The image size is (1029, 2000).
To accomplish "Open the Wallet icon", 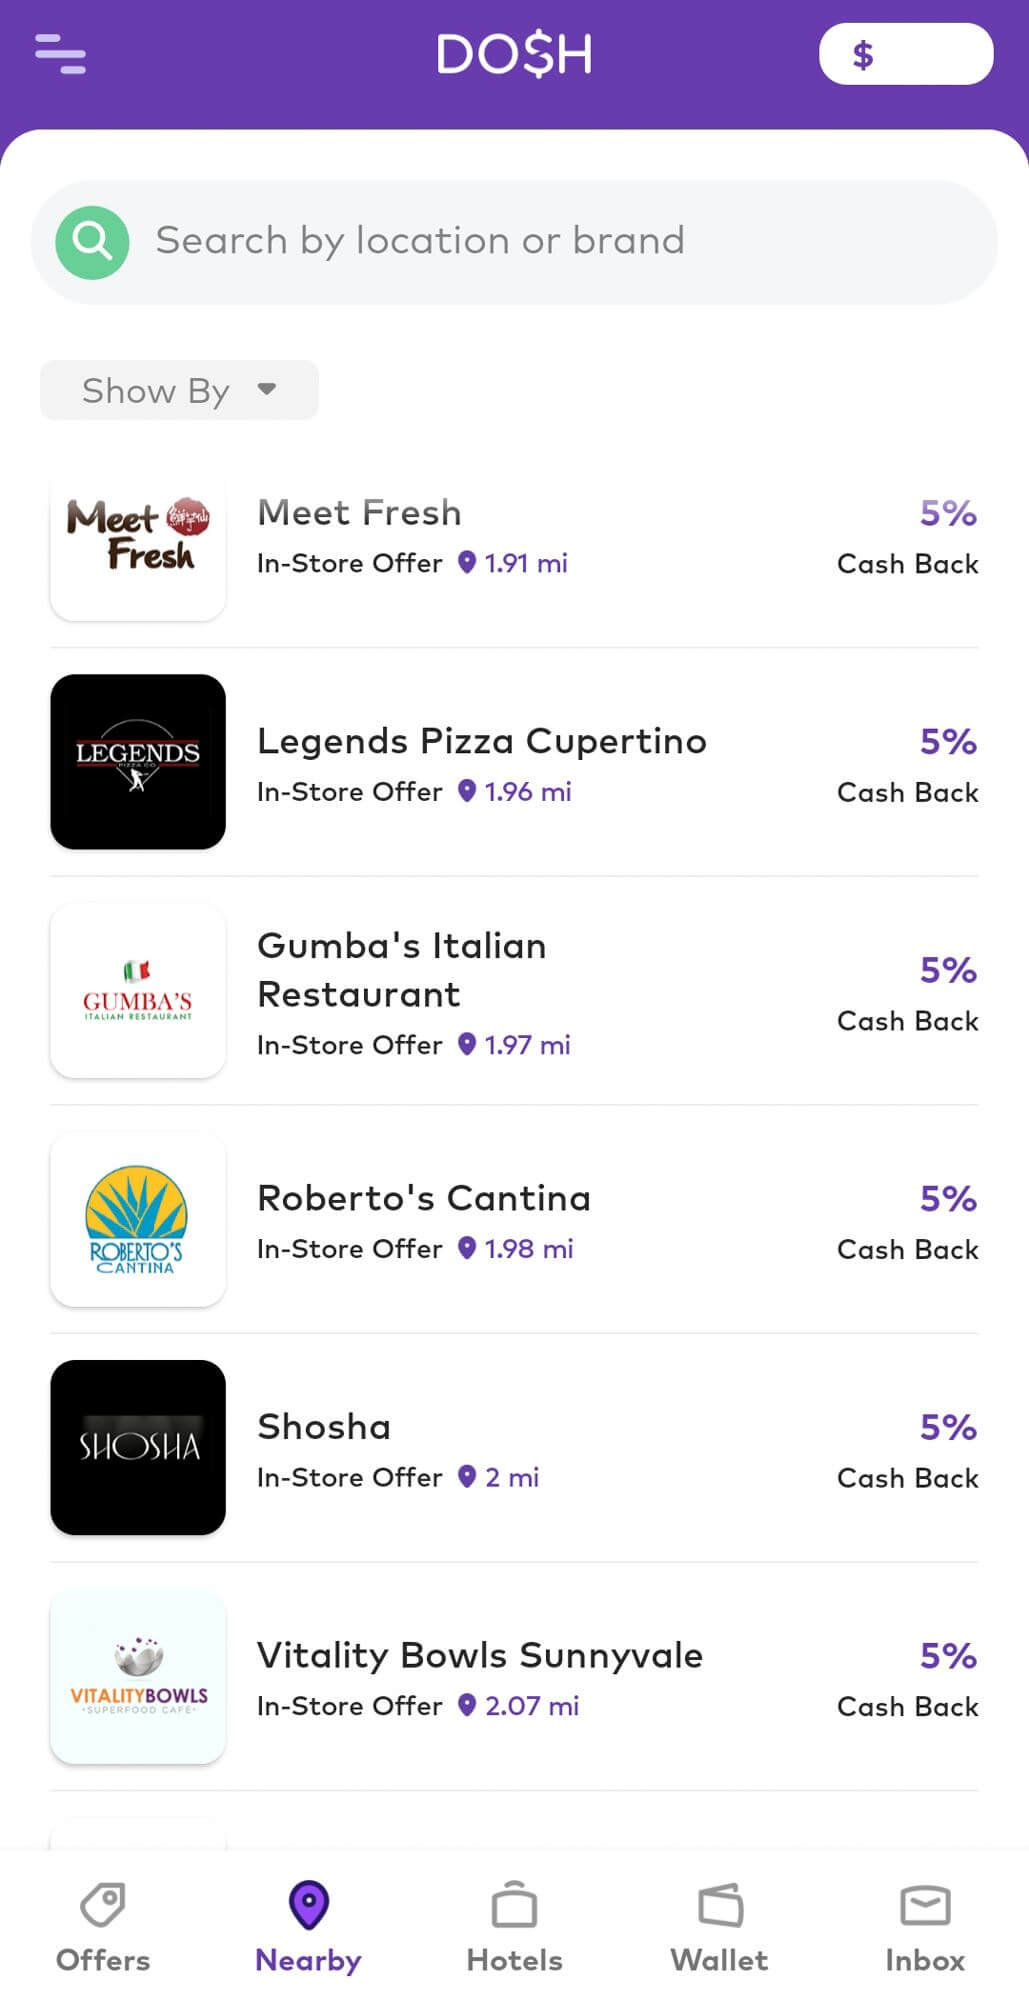I will coord(720,1905).
